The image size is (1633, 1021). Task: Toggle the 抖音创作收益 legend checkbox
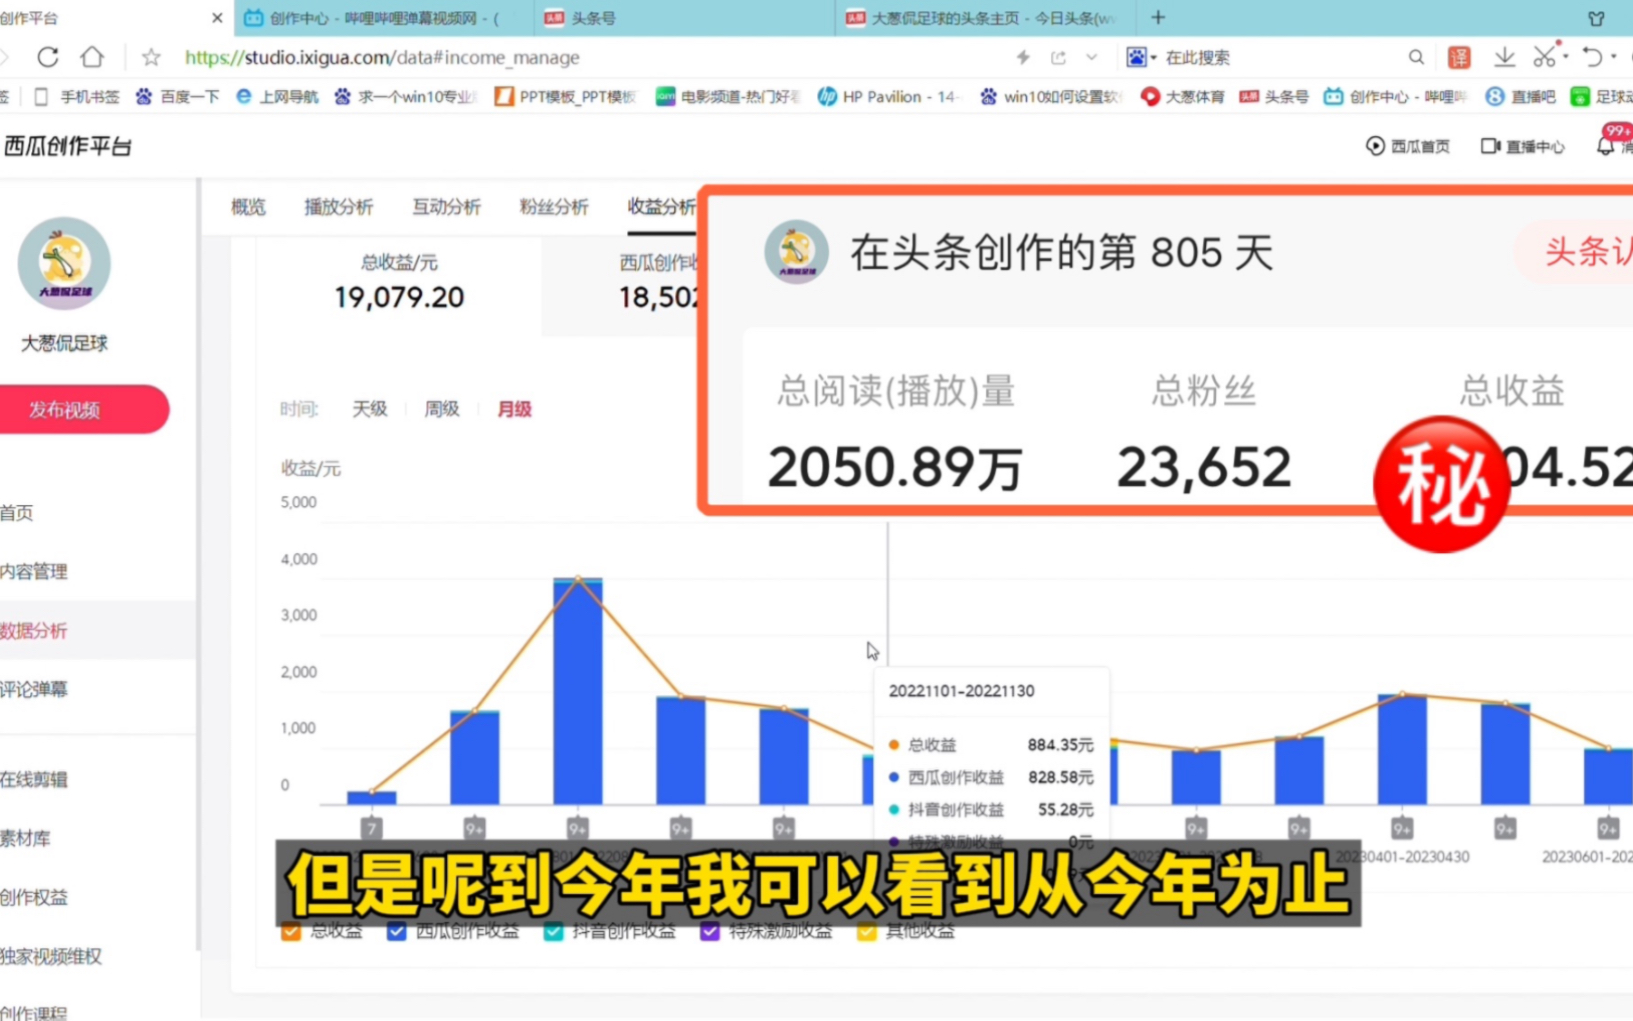pyautogui.click(x=553, y=931)
